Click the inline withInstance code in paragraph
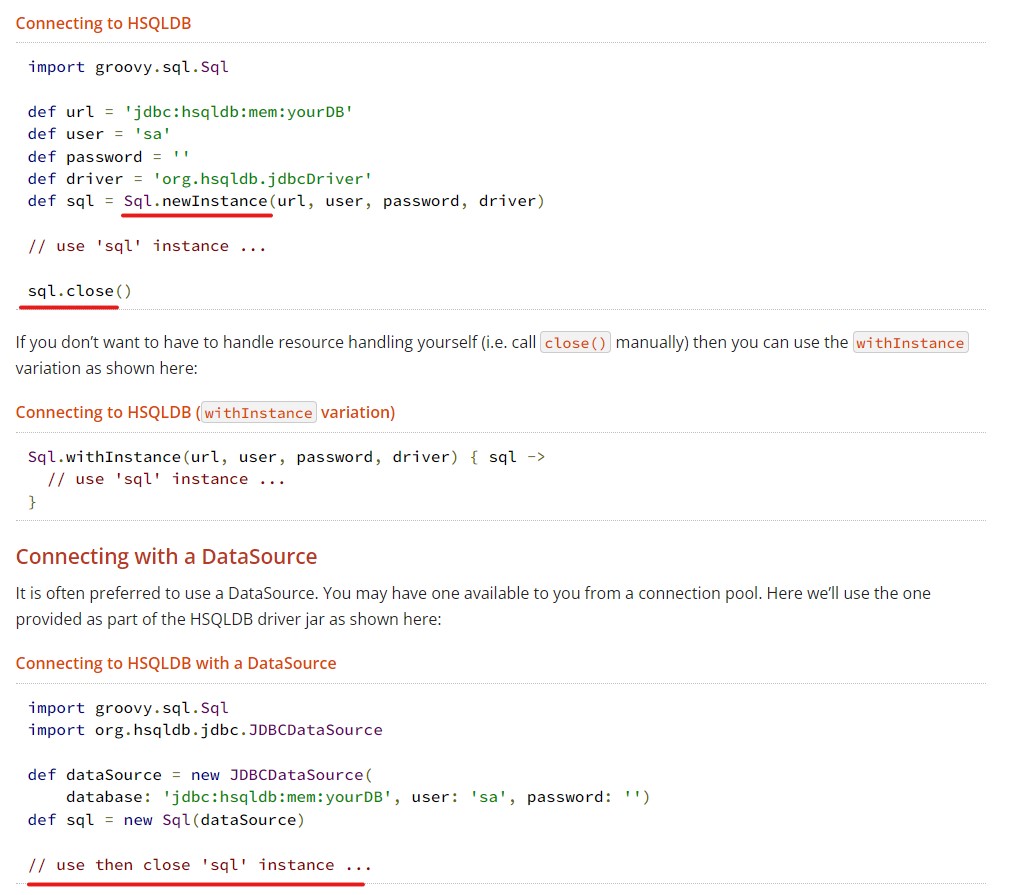 [x=910, y=343]
